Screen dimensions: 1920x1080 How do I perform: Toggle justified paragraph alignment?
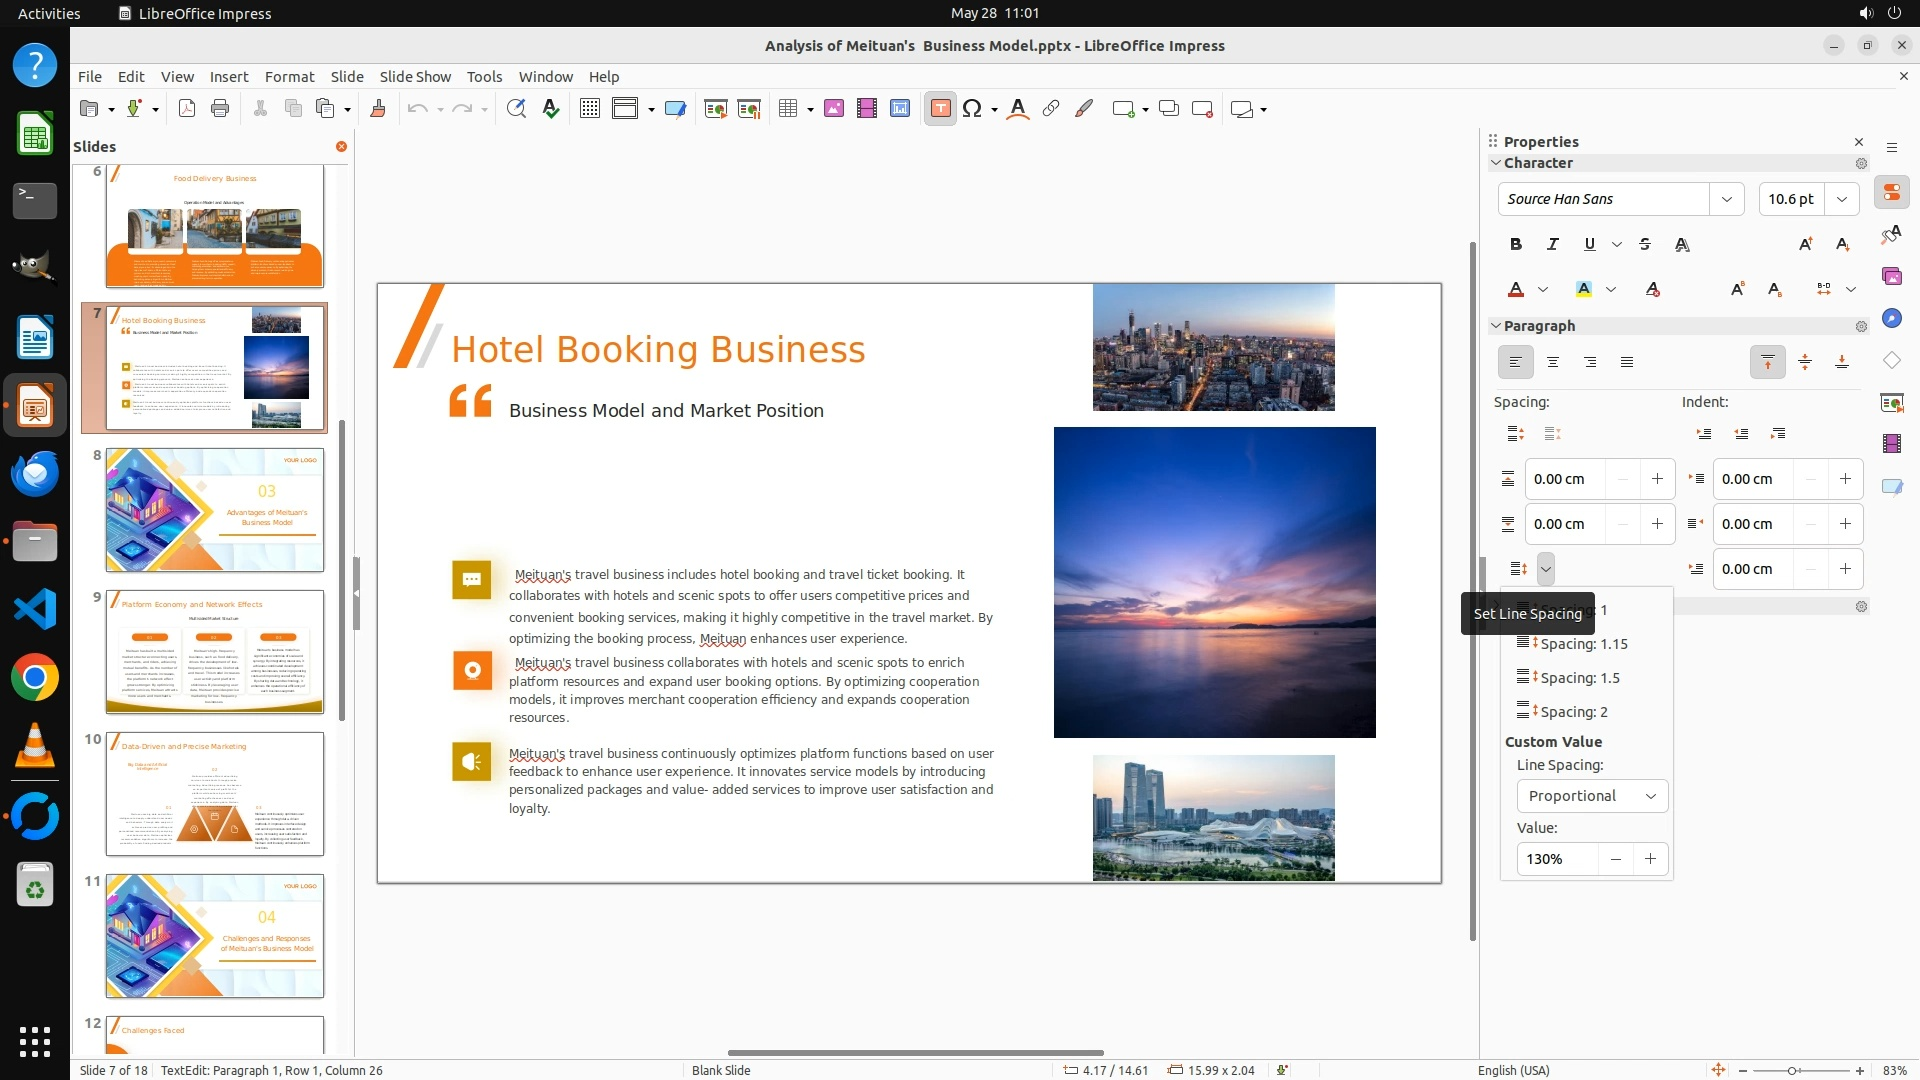pos(1627,362)
